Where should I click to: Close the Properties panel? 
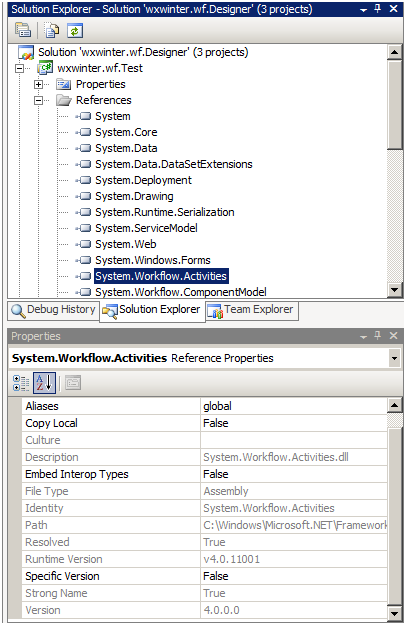click(x=393, y=336)
